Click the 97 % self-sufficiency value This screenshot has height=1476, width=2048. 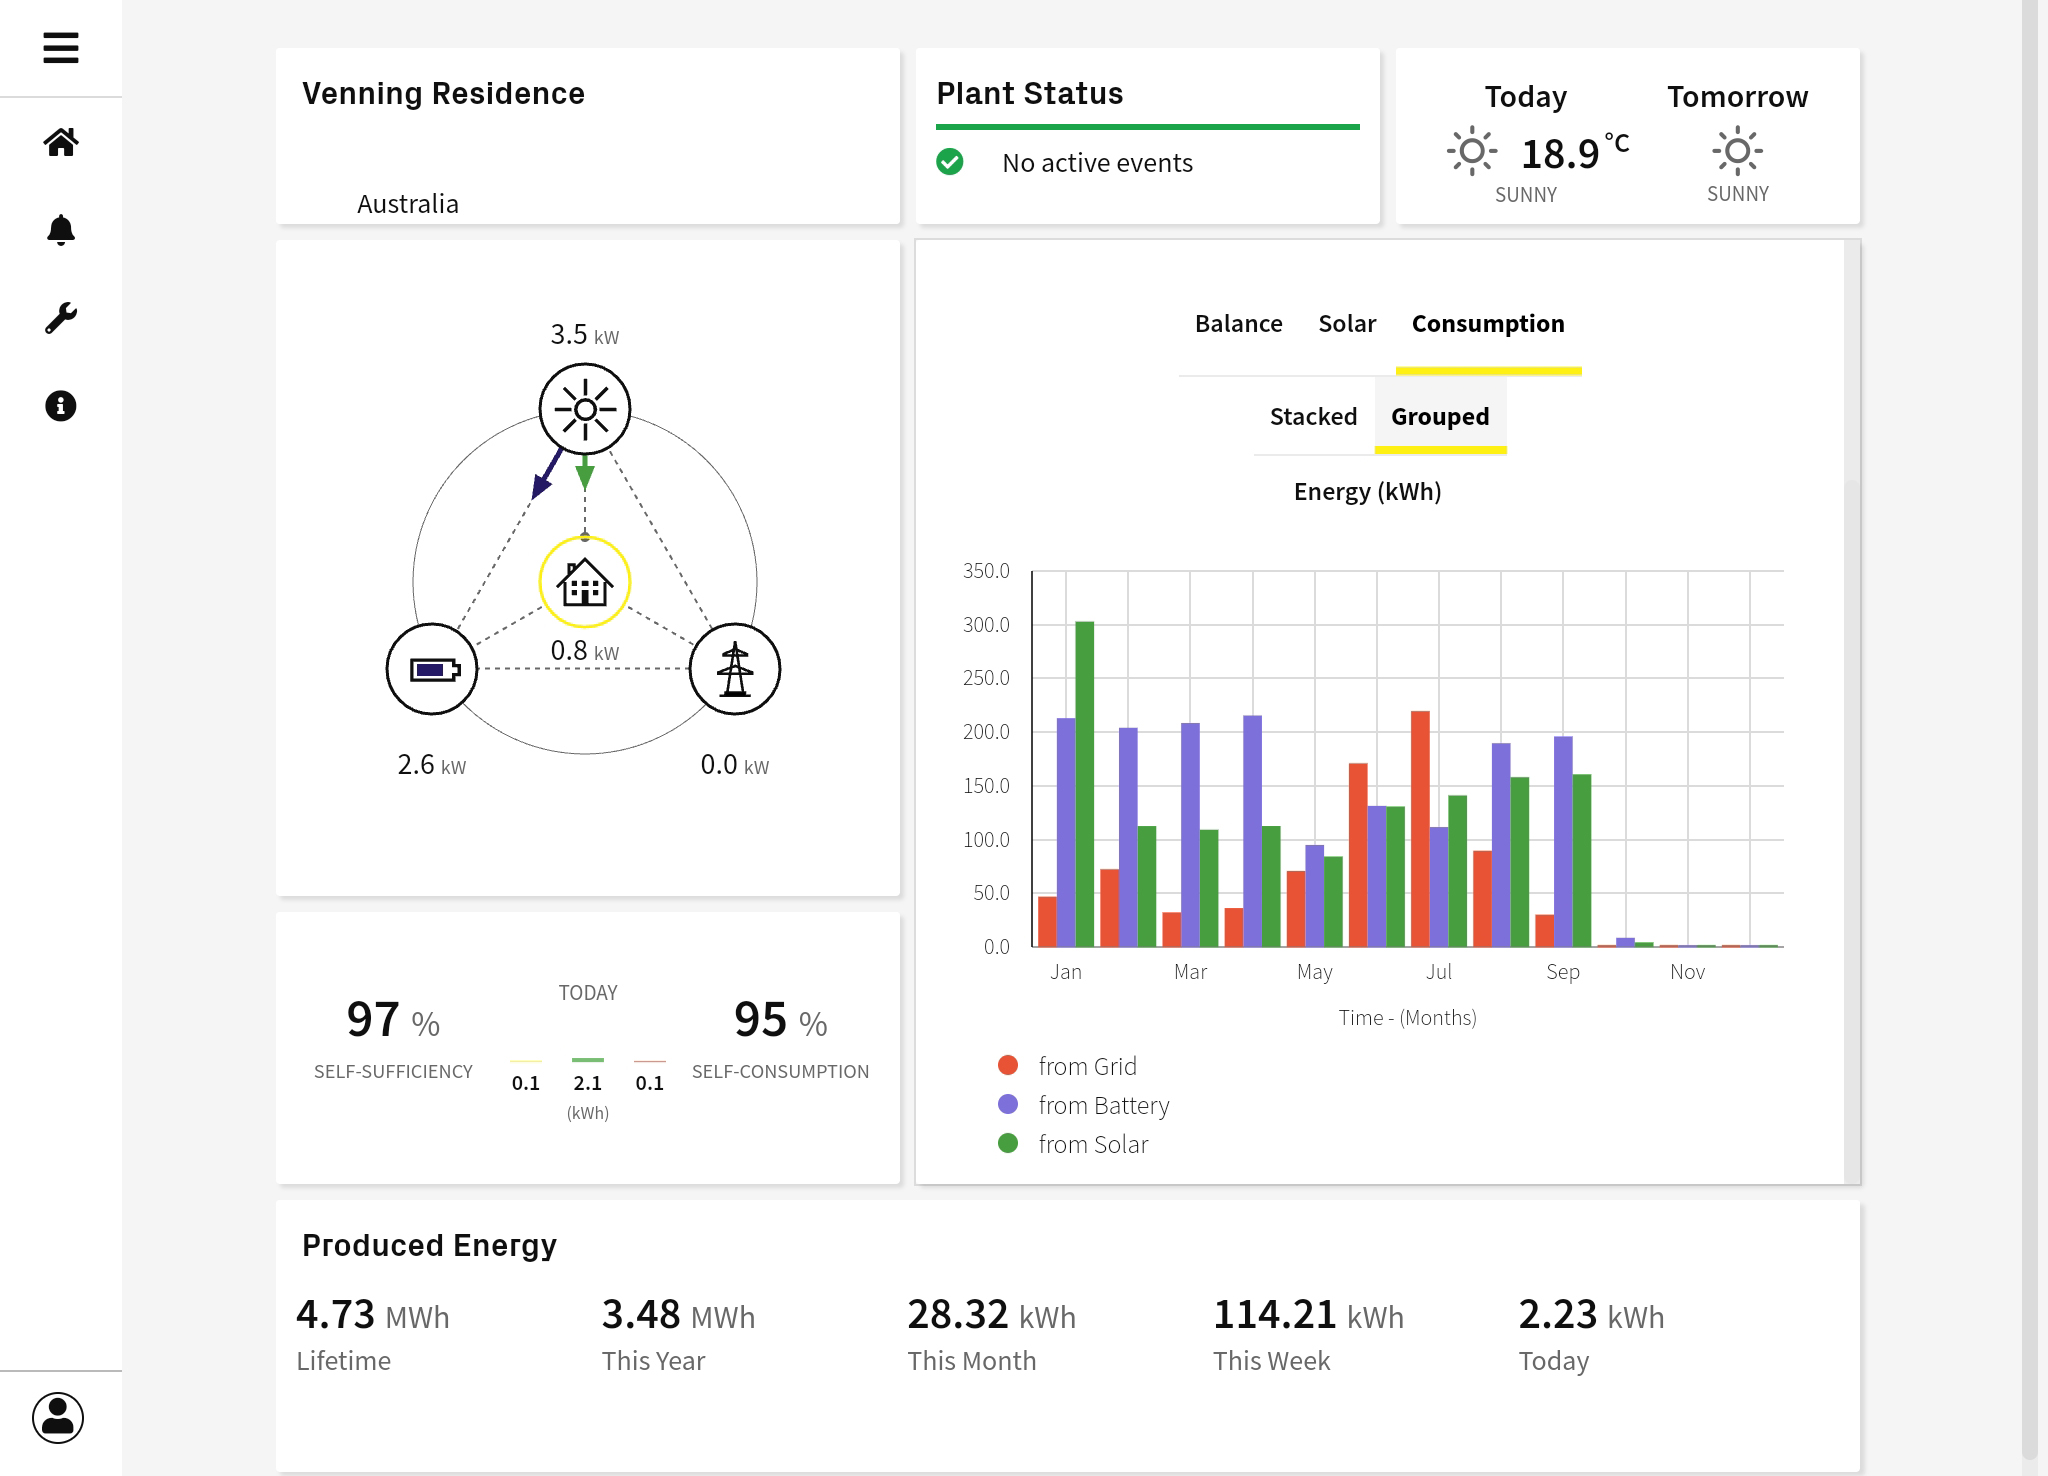click(x=393, y=1020)
